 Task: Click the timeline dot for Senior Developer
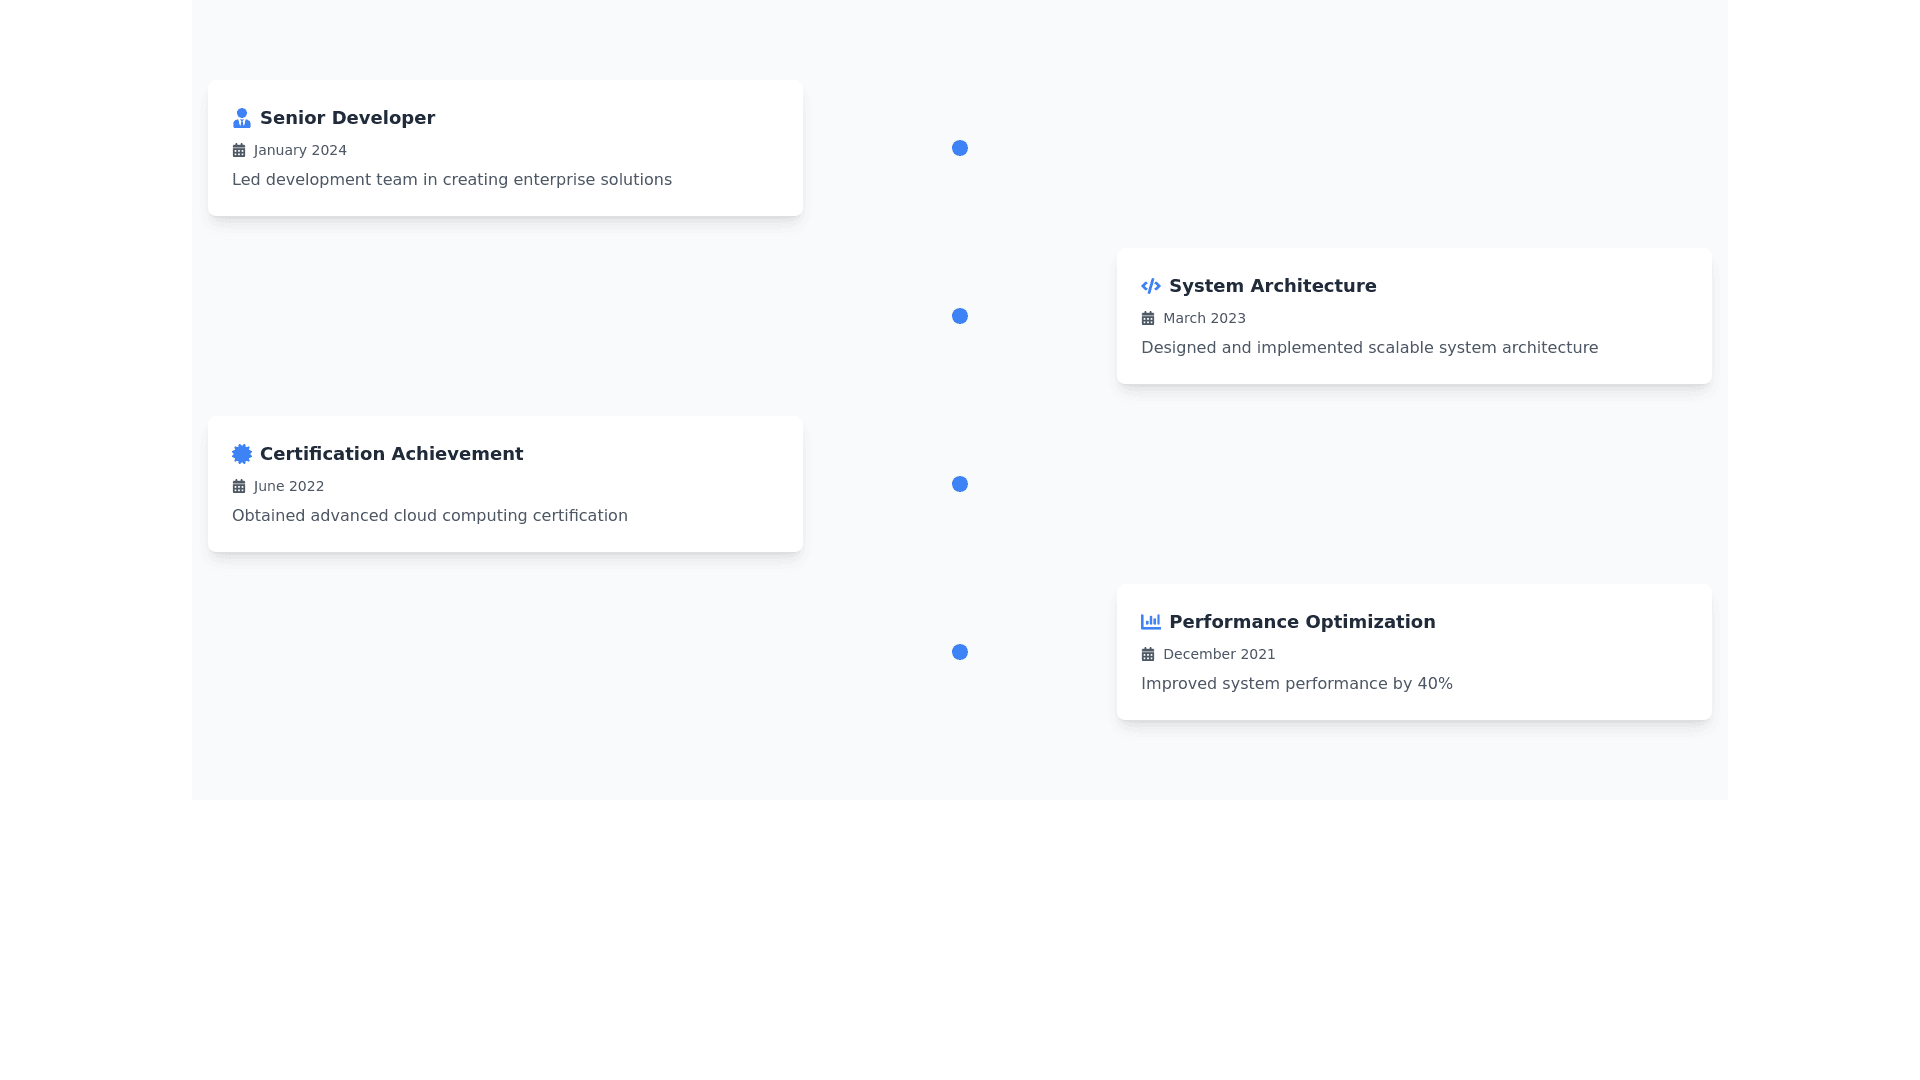(959, 148)
